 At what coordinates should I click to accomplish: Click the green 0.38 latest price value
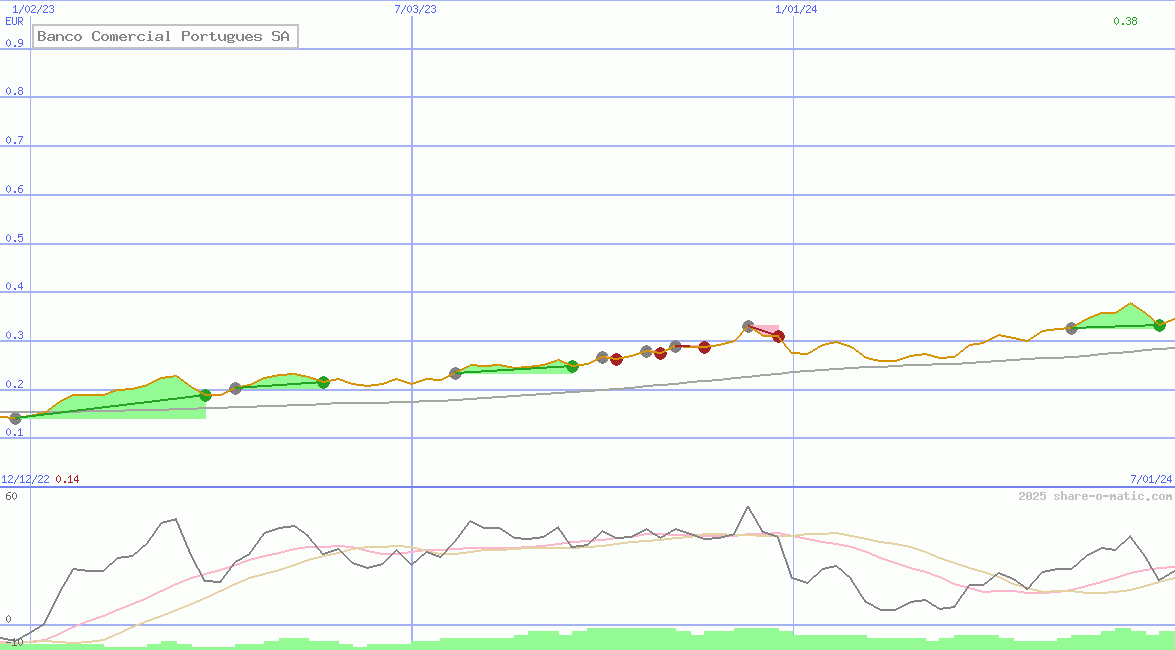1125,21
